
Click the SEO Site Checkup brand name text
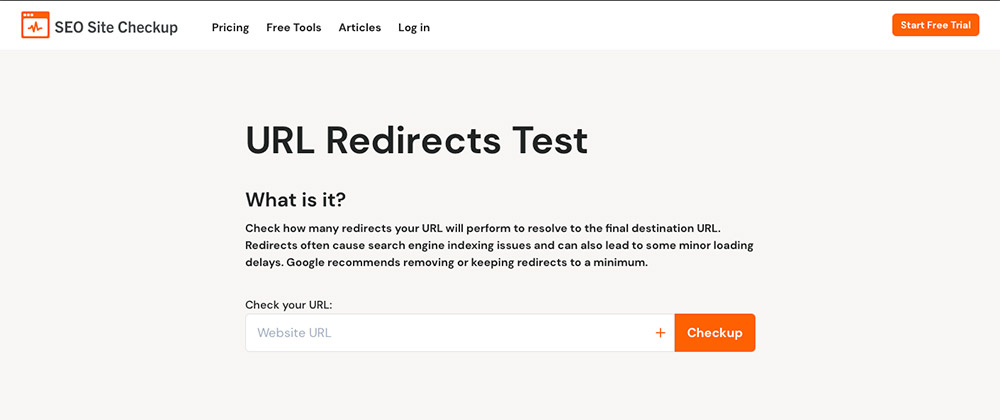(116, 27)
